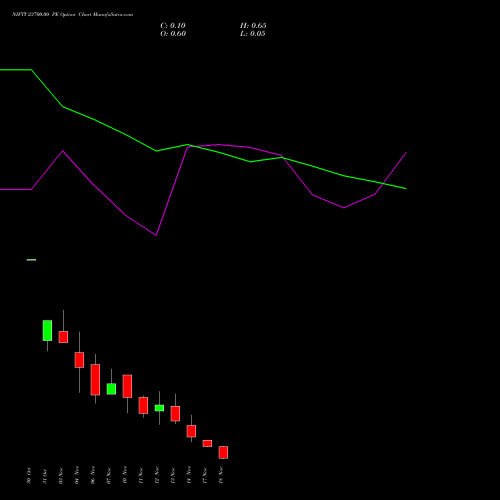The height and width of the screenshot is (500, 500).
Task: Select the tall red candle above 06 Nov
Action: 95,380
